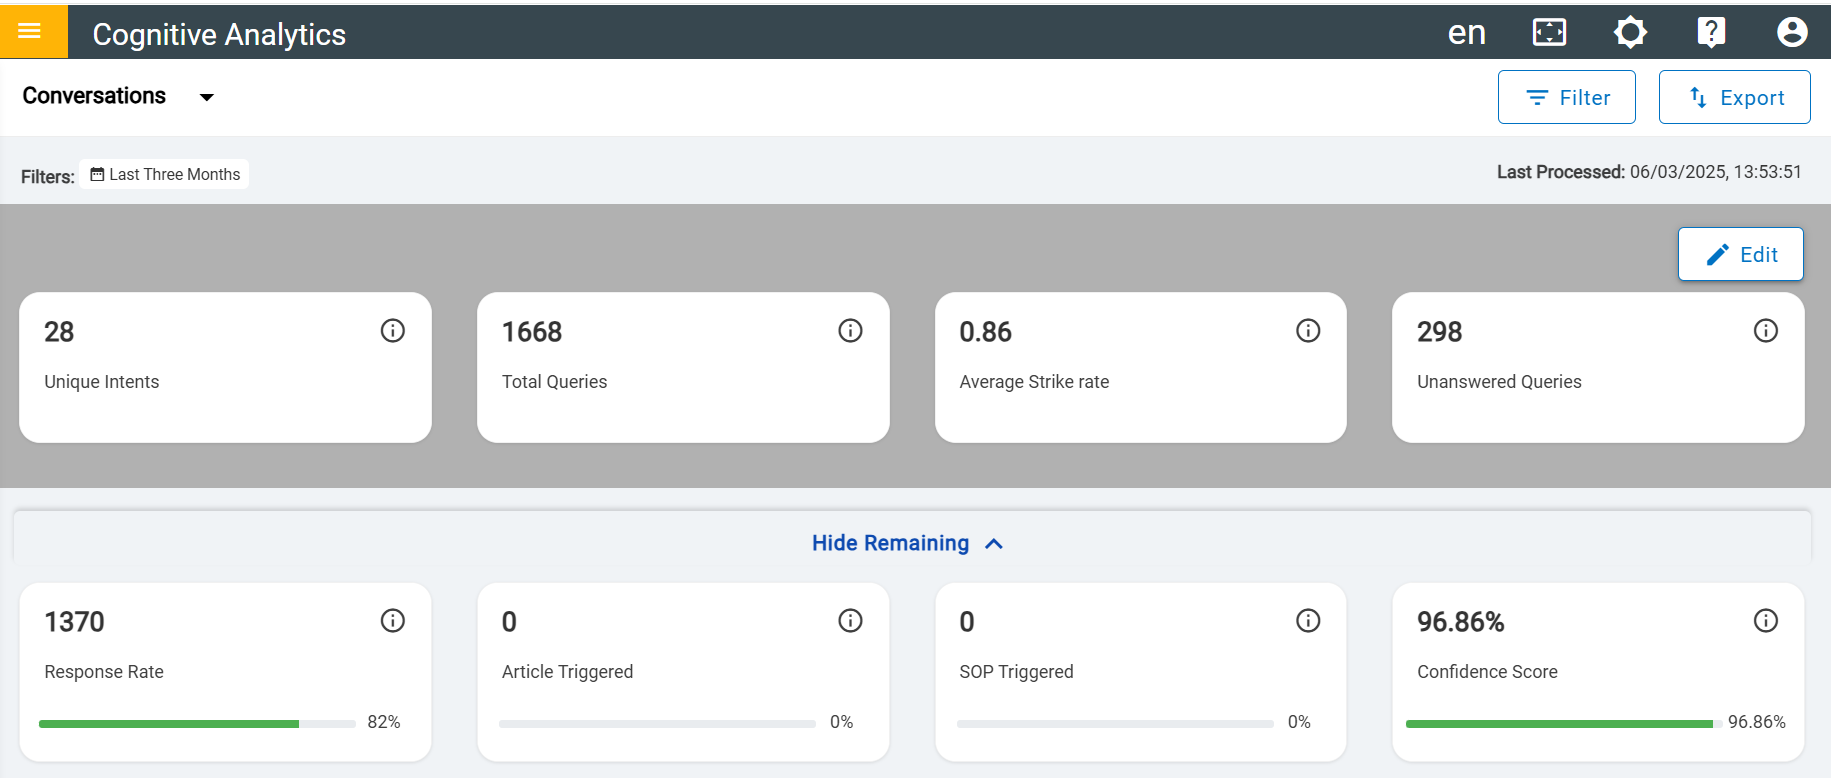Open the user account profile icon

click(1792, 33)
